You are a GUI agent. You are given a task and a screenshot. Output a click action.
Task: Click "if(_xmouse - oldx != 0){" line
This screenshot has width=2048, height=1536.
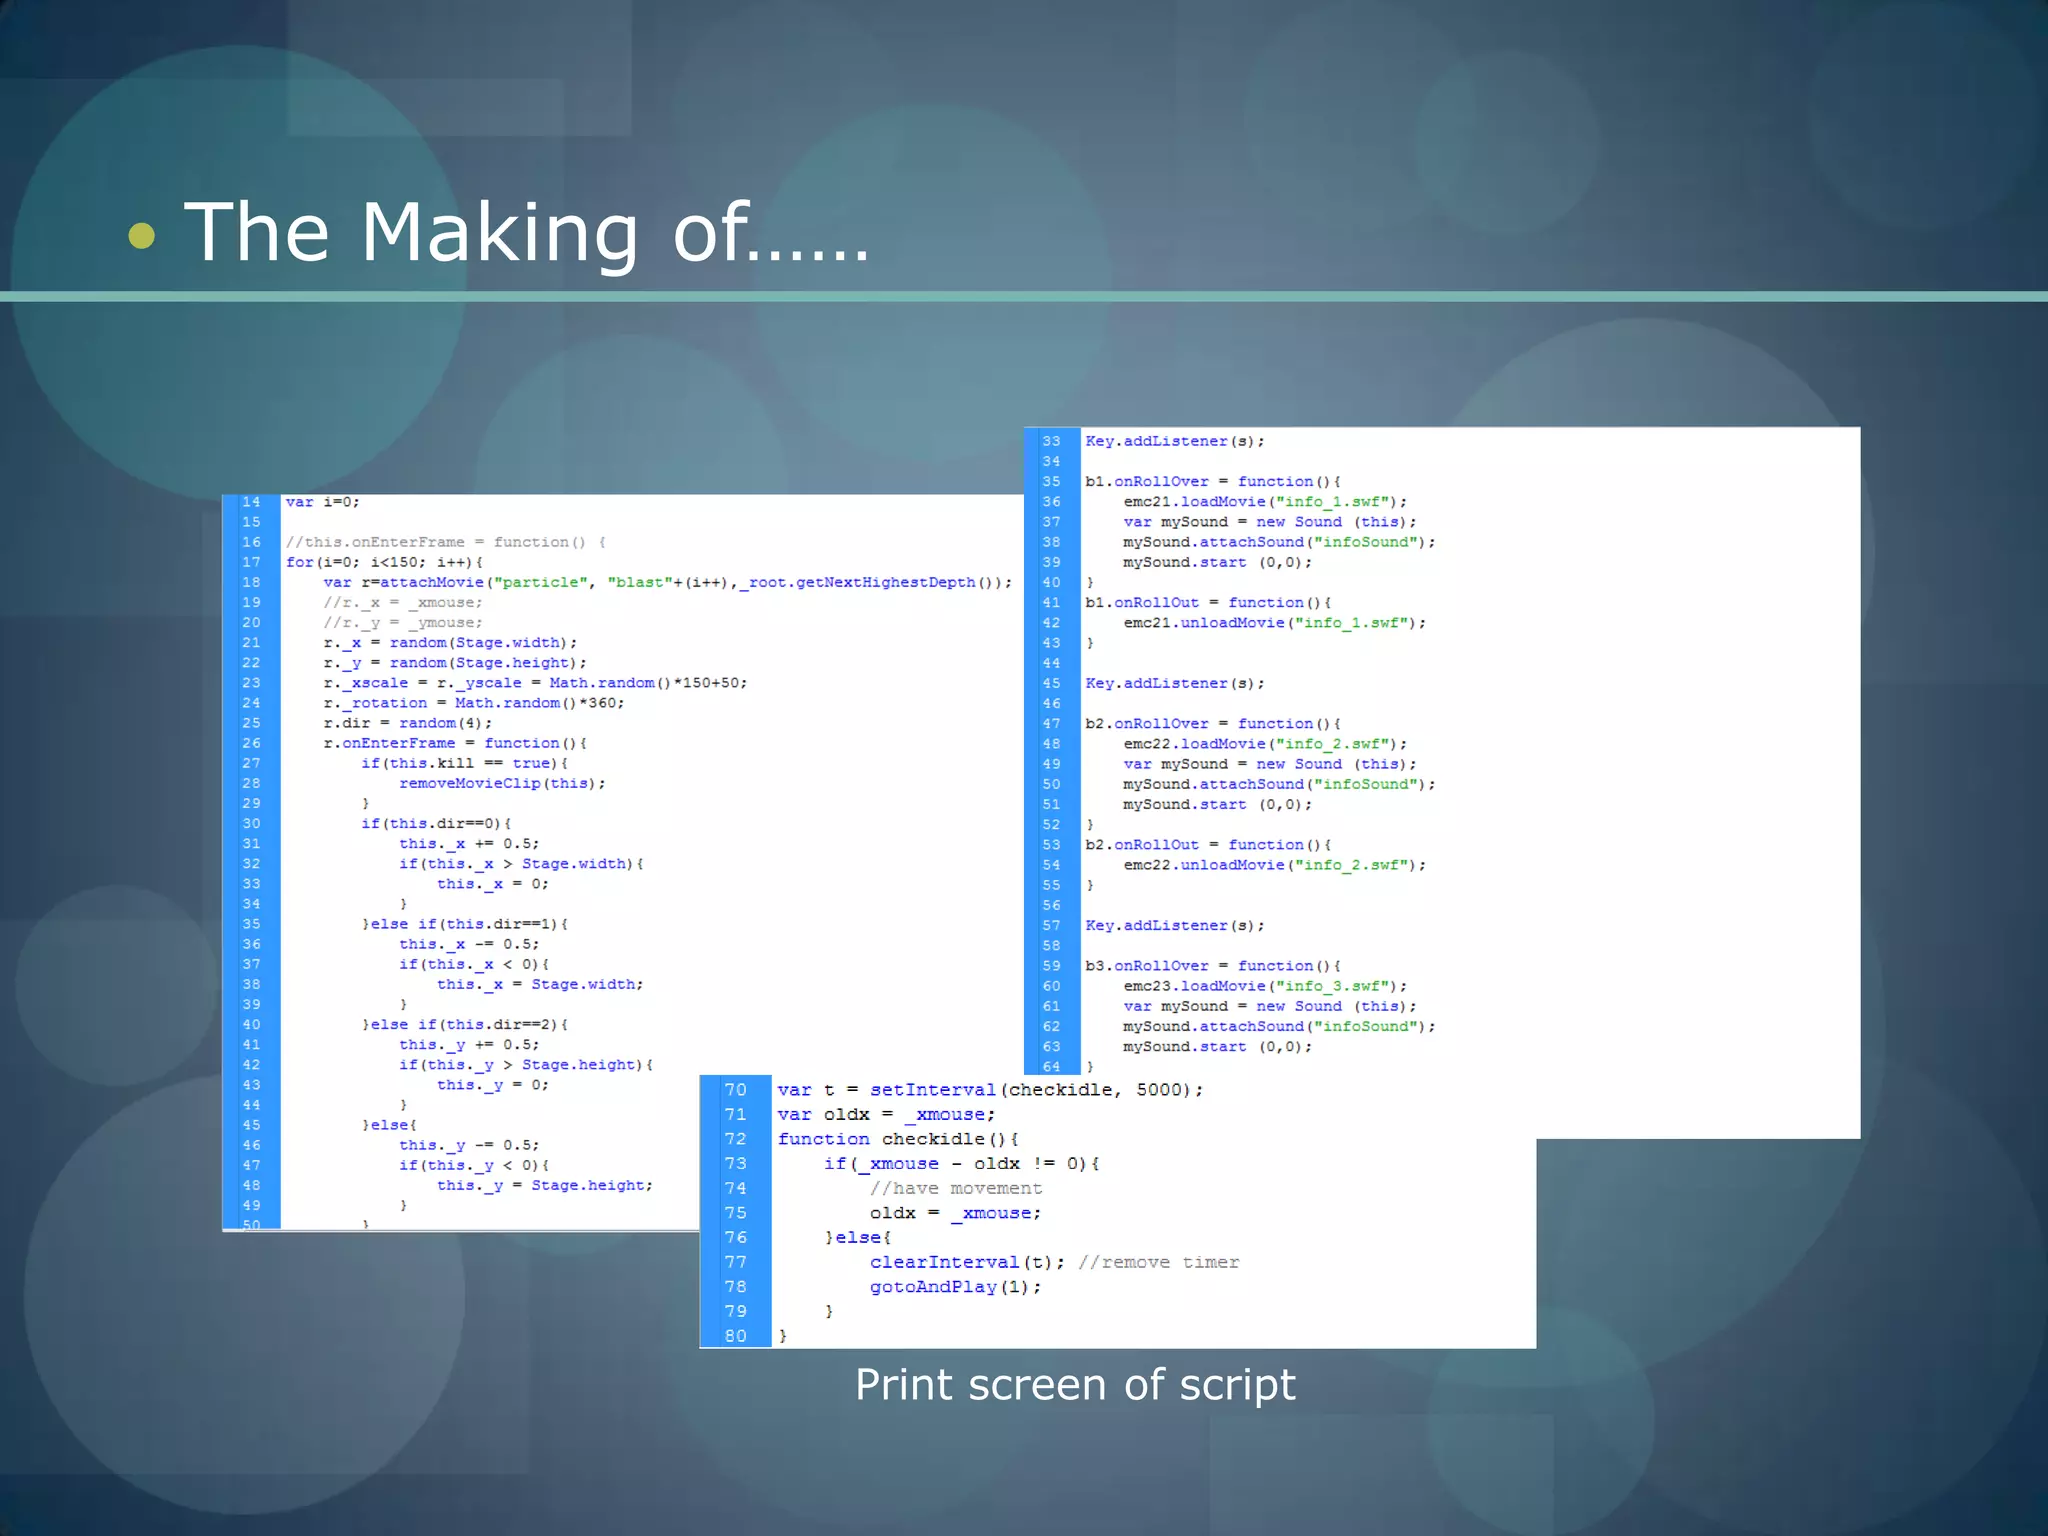click(x=961, y=1163)
